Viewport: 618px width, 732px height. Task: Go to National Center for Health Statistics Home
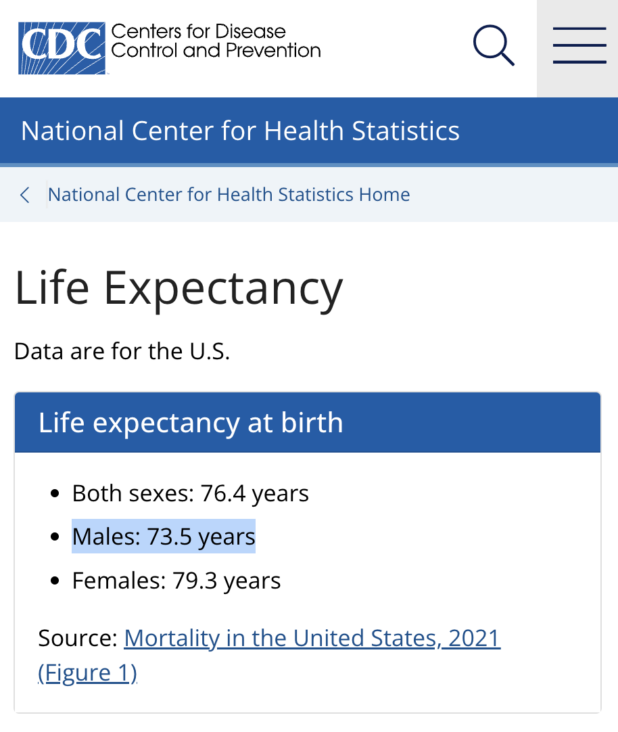coord(229,195)
